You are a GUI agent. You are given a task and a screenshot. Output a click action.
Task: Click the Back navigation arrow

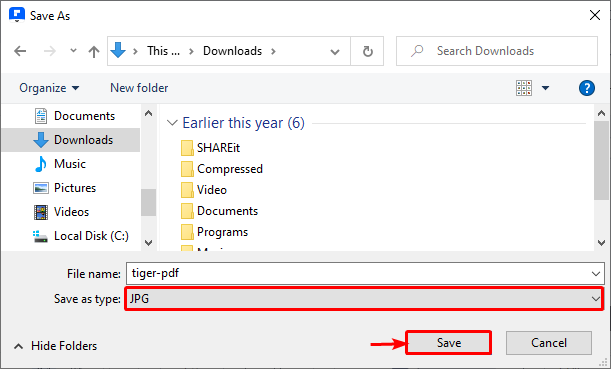pos(20,51)
